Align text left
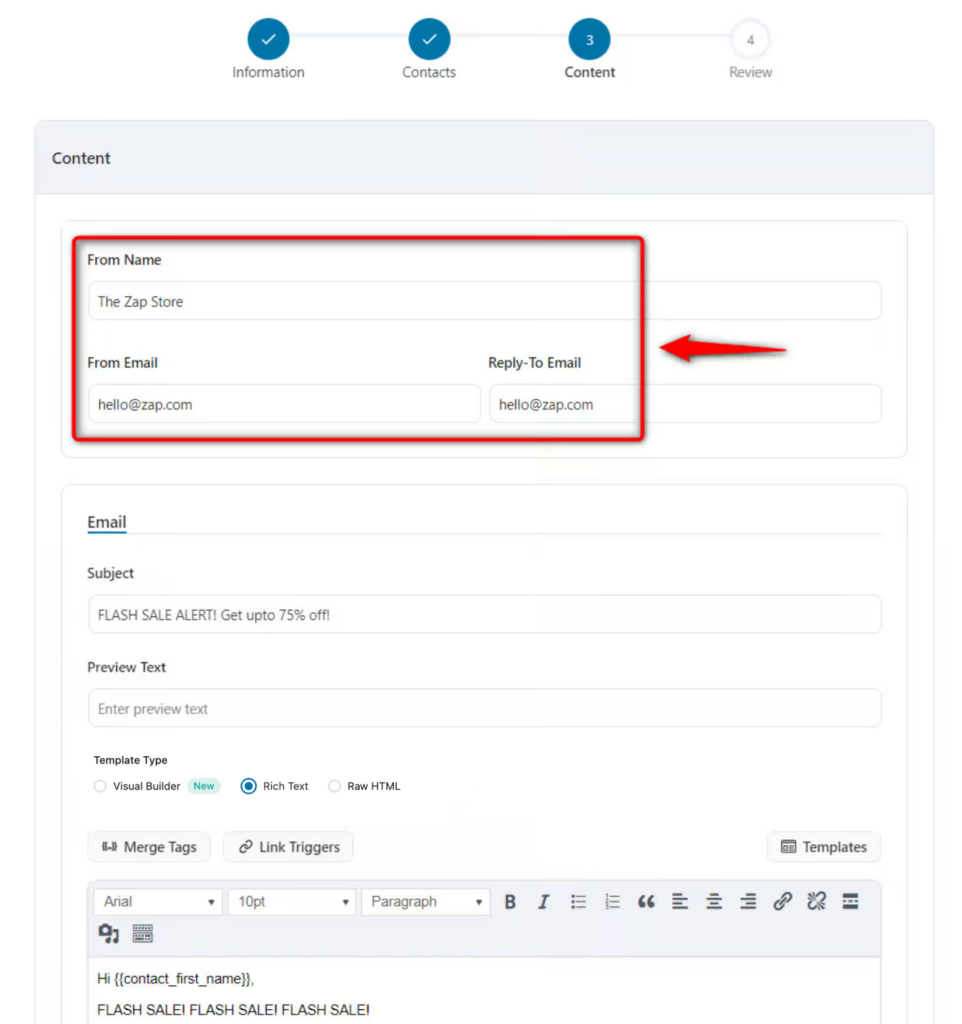Viewport: 962px width, 1024px height. click(x=680, y=902)
